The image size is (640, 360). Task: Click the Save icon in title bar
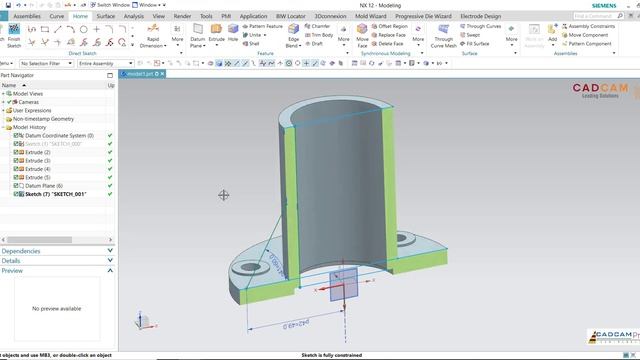pyautogui.click(x=8, y=5)
